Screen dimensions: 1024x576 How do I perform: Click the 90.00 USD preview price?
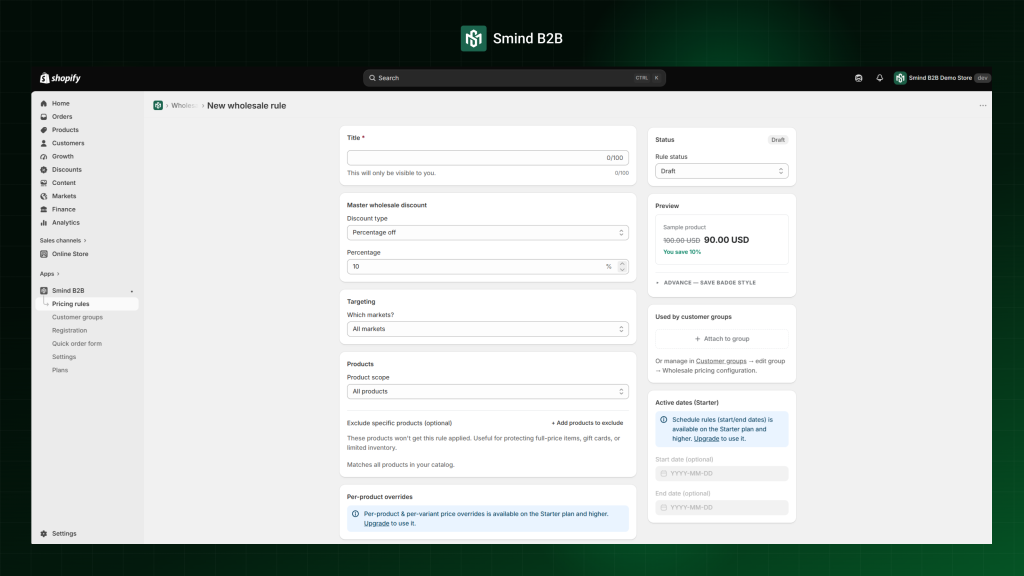(x=726, y=240)
